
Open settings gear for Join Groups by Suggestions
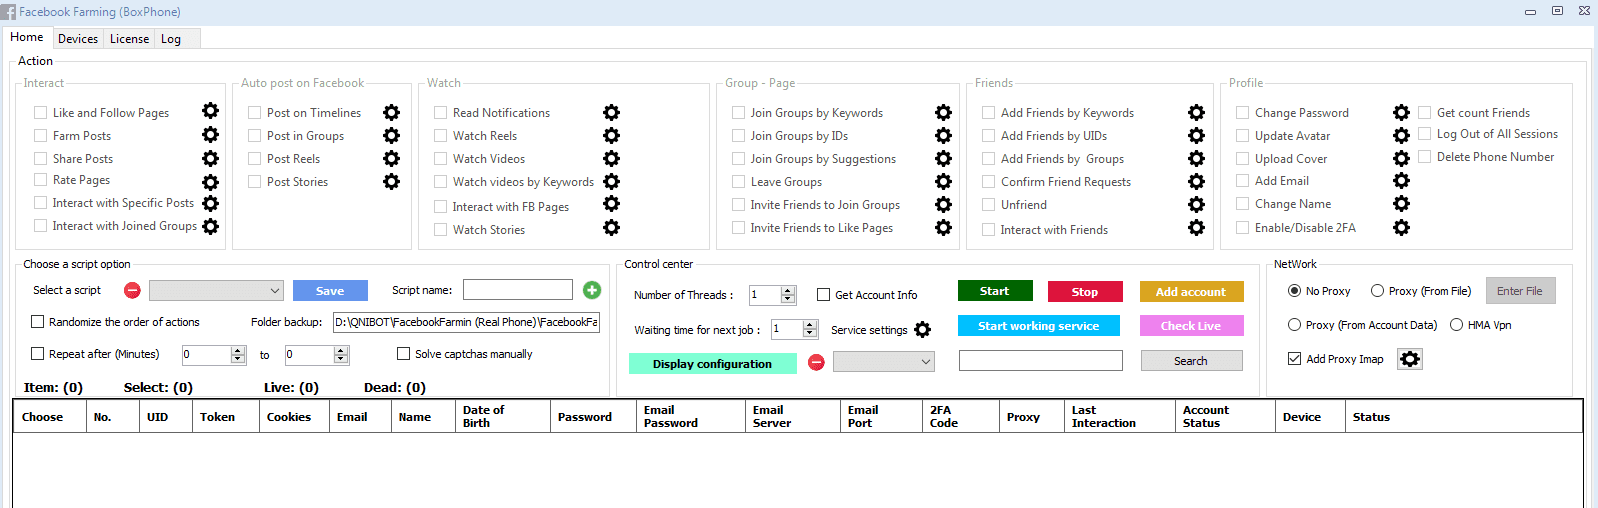943,158
